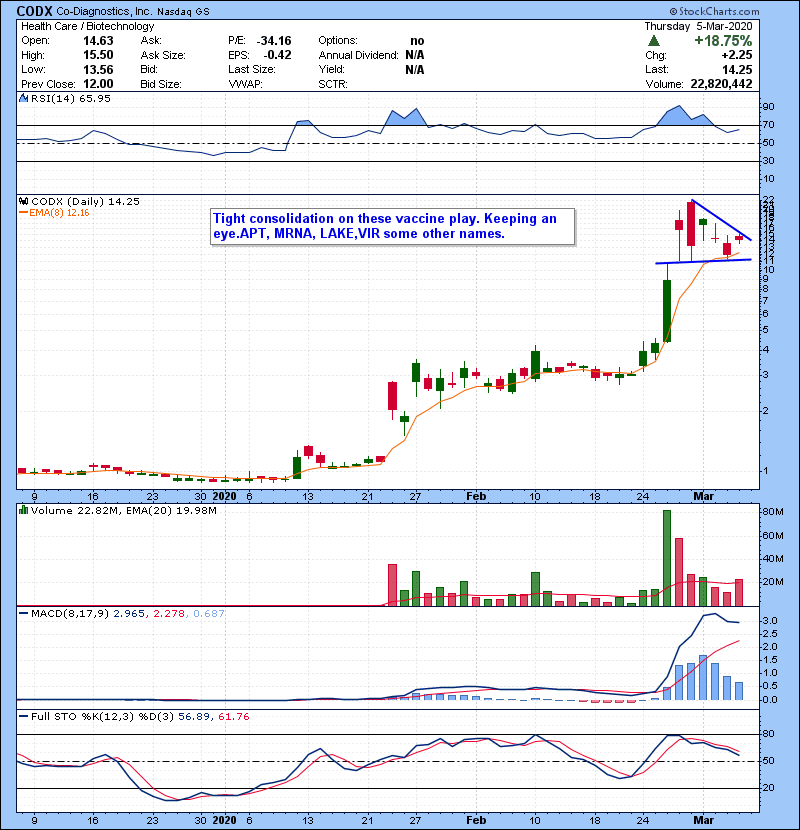The image size is (800, 830).
Task: Click the Chg value +2.25
Action: (x=737, y=55)
